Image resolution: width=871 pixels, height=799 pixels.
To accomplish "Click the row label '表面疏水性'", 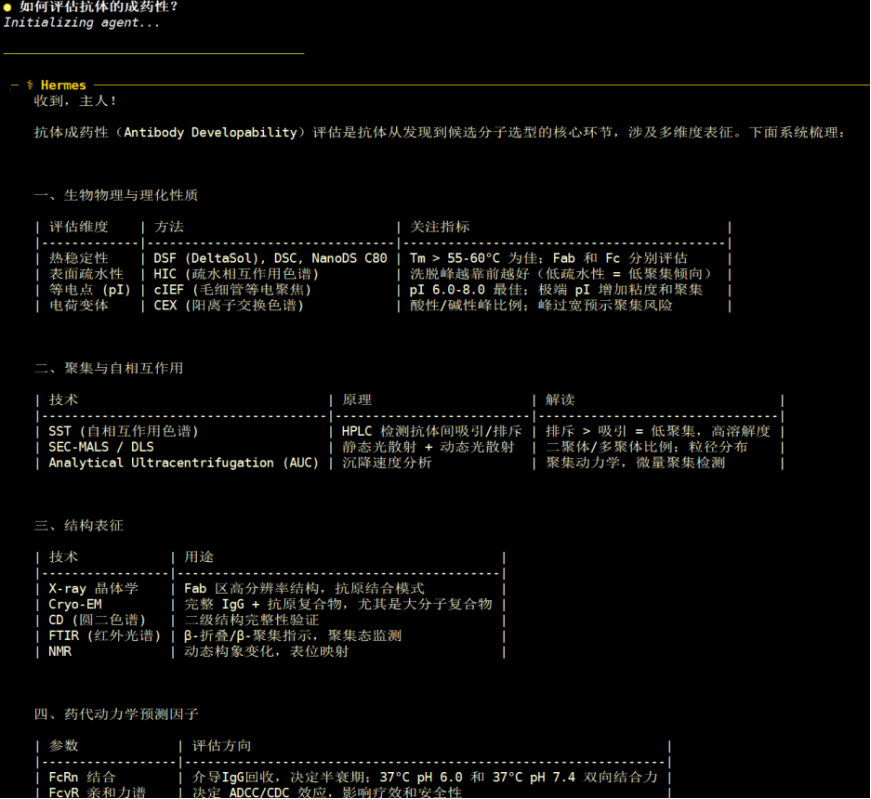I will click(x=86, y=274).
